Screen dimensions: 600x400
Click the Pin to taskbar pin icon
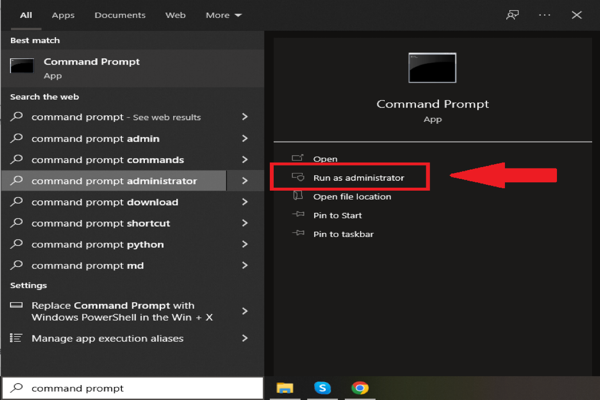click(298, 233)
